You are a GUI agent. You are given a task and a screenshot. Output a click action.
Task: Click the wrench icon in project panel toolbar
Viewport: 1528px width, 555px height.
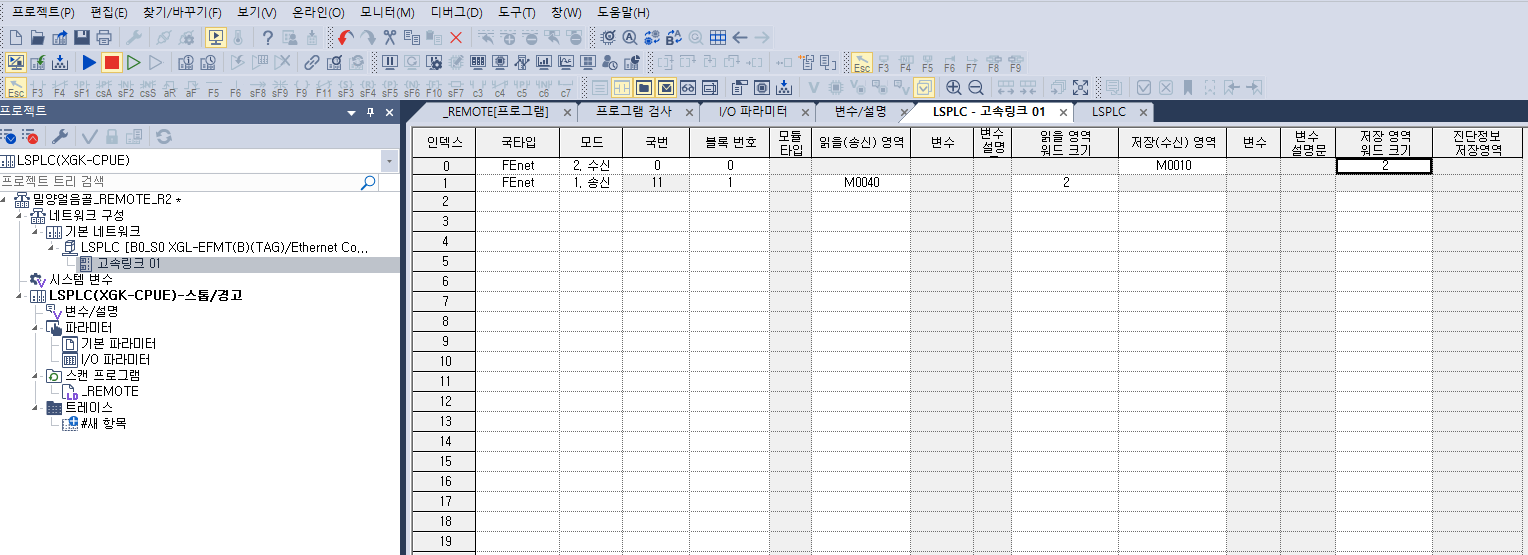click(x=59, y=137)
